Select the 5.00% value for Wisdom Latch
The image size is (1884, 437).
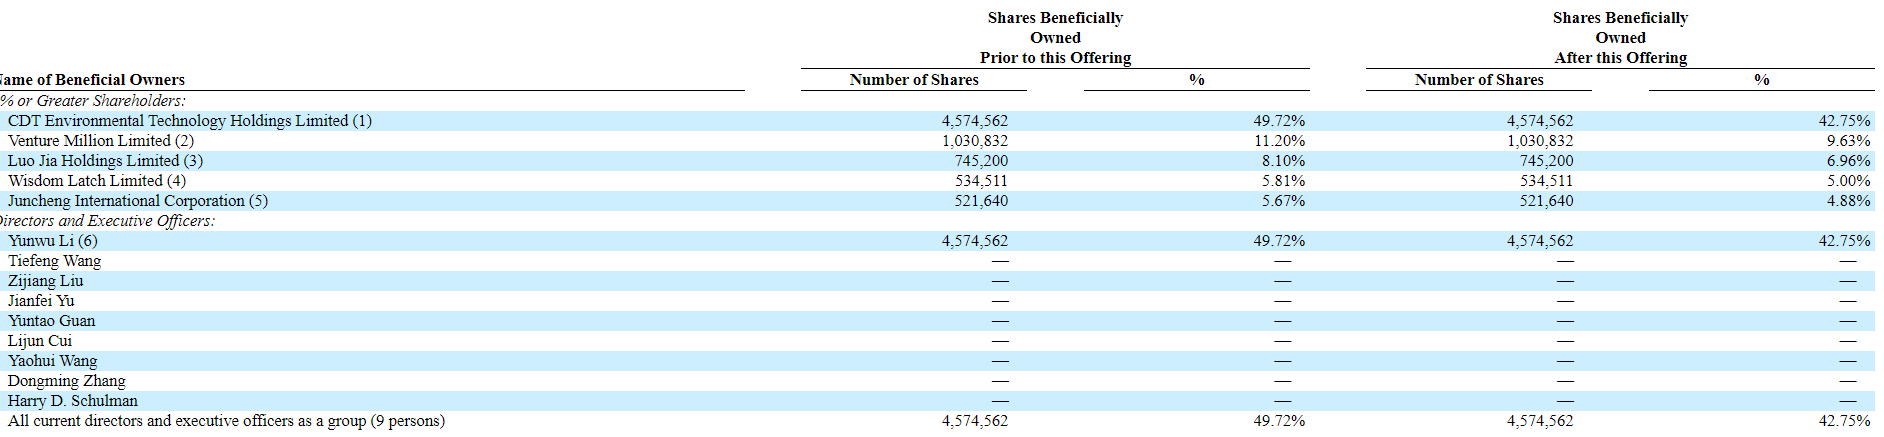[x=1848, y=181]
